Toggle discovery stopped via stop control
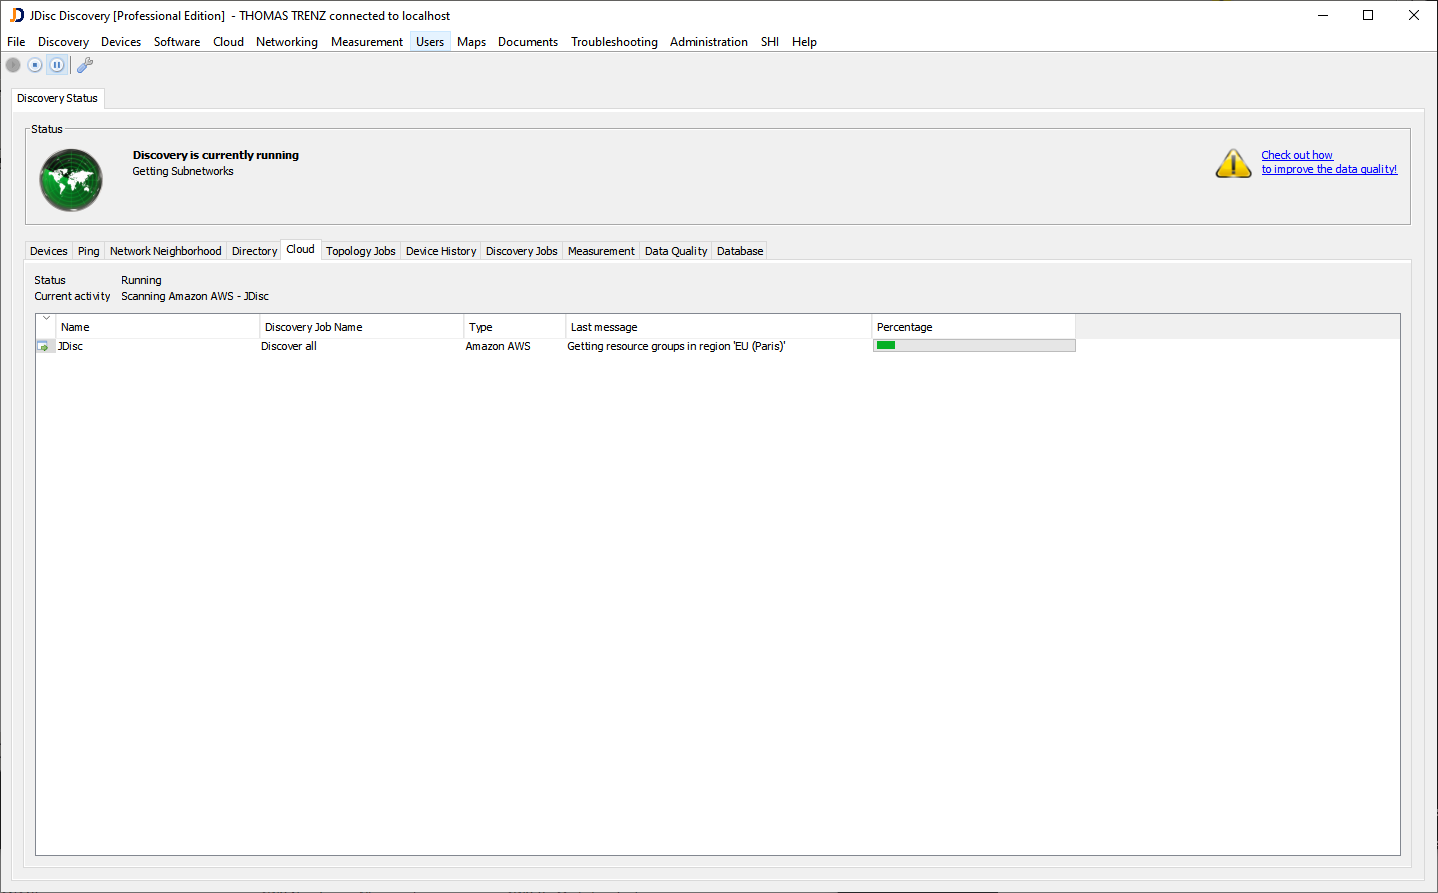 point(35,65)
